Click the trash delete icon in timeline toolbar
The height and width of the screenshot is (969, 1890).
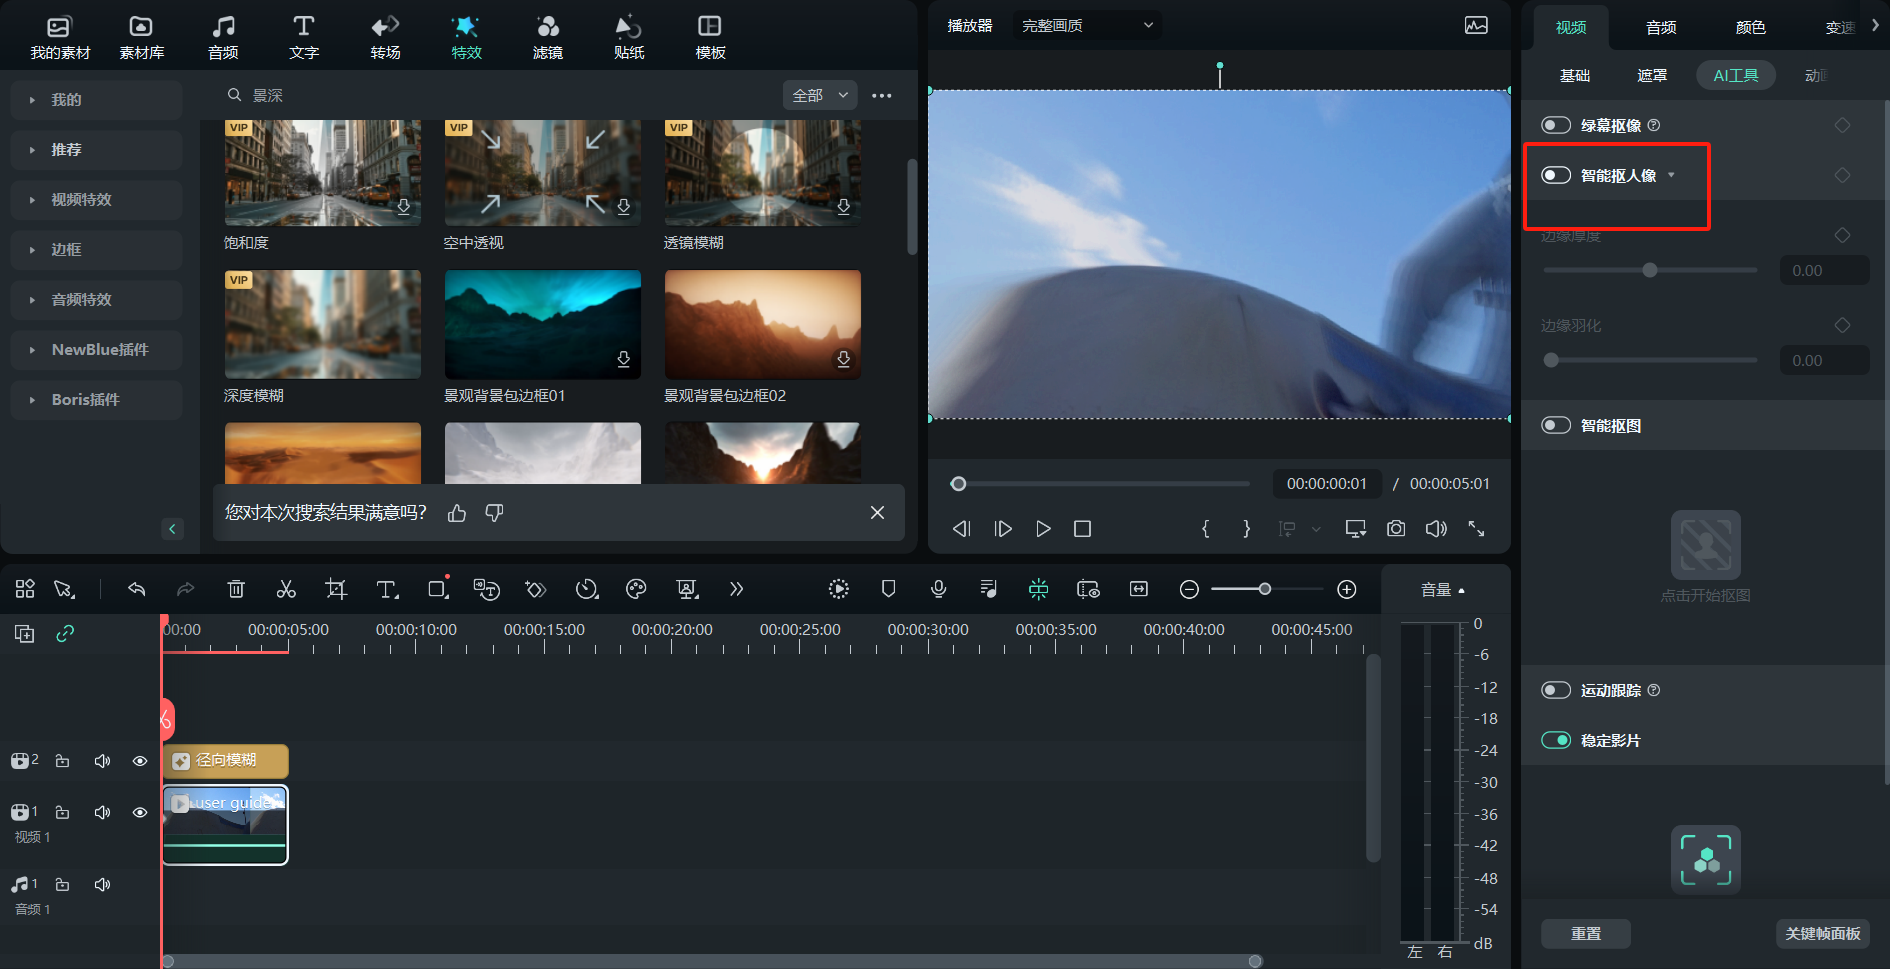point(236,589)
